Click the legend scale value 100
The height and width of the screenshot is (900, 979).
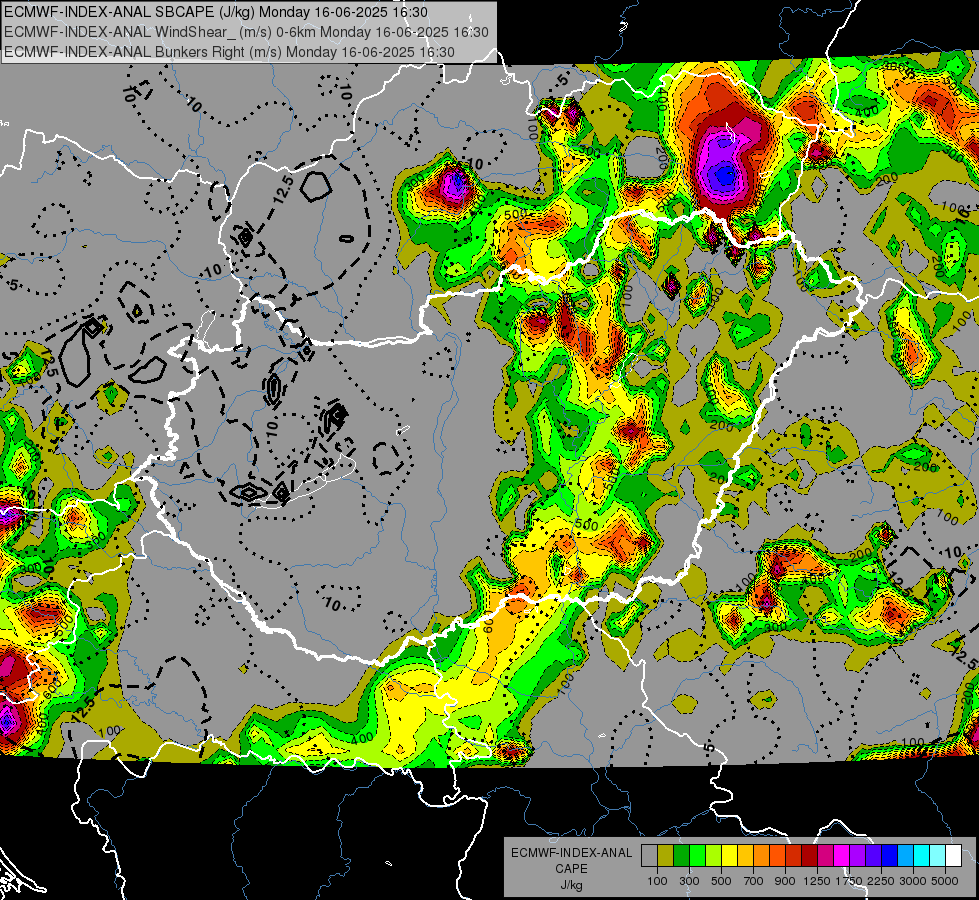[x=657, y=881]
